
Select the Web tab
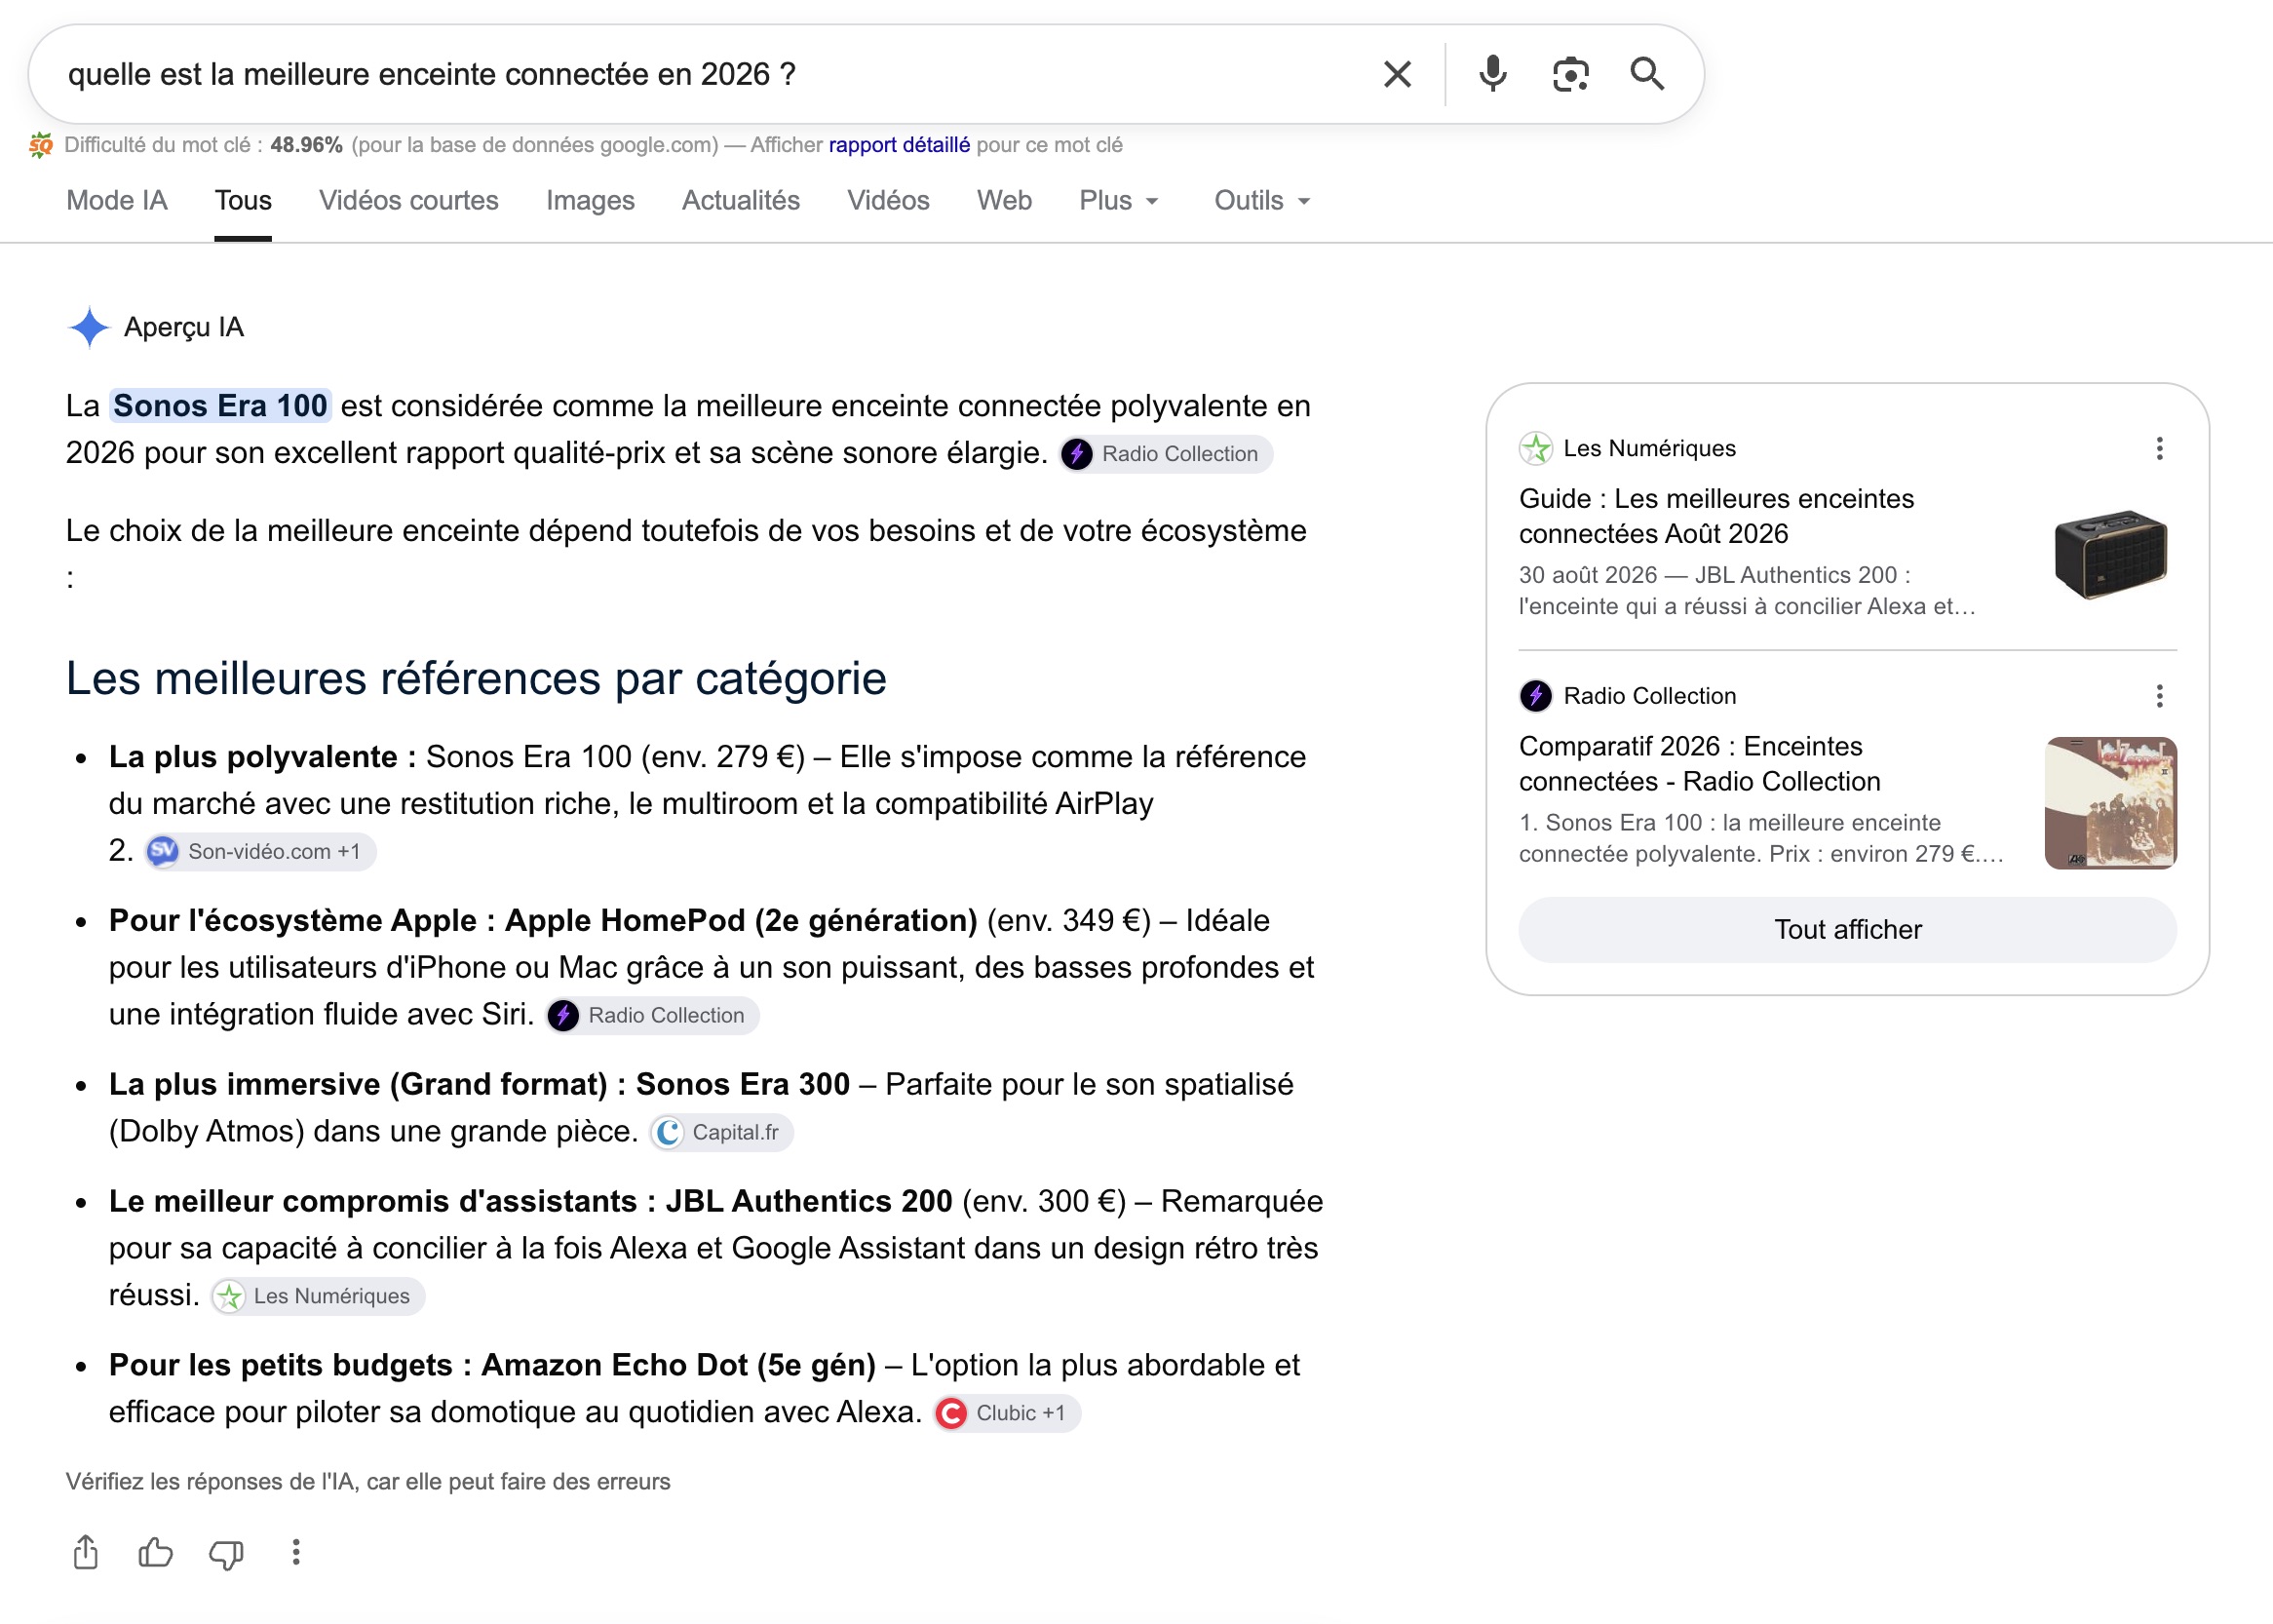tap(1004, 201)
